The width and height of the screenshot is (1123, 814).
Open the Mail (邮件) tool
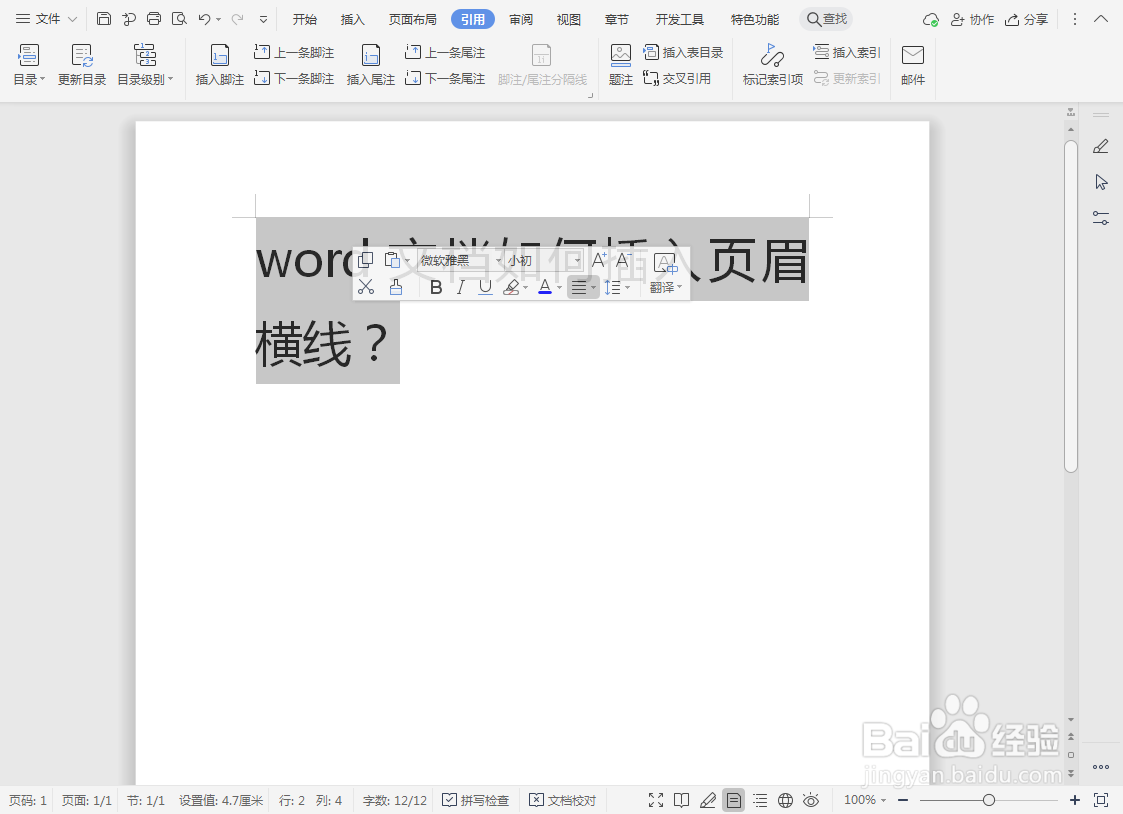pyautogui.click(x=913, y=65)
